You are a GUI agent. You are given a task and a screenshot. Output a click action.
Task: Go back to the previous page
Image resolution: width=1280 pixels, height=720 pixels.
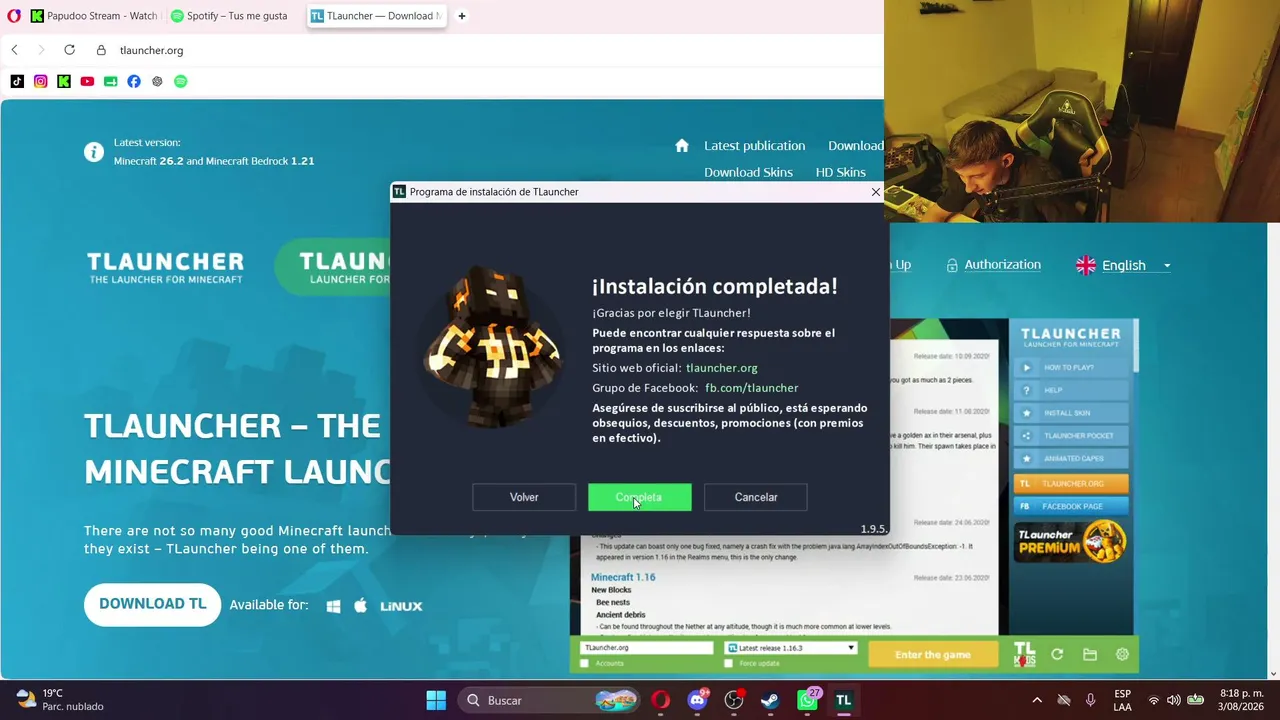pos(14,50)
